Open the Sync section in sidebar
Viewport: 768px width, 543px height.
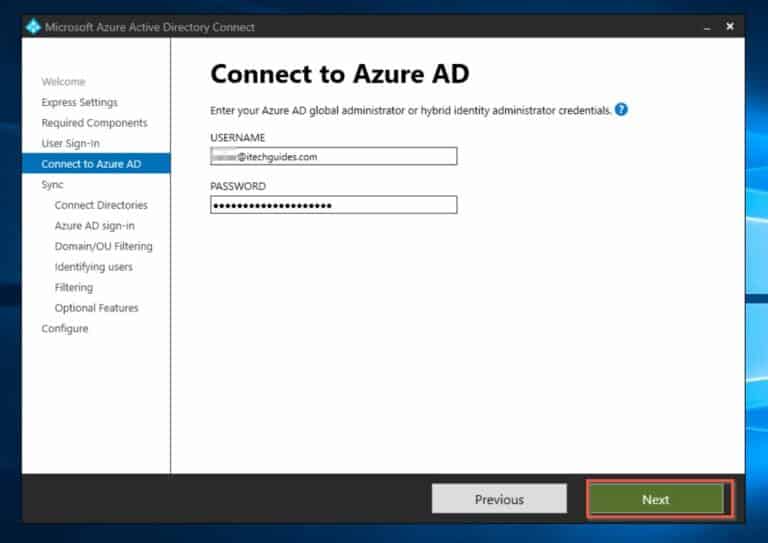[52, 185]
